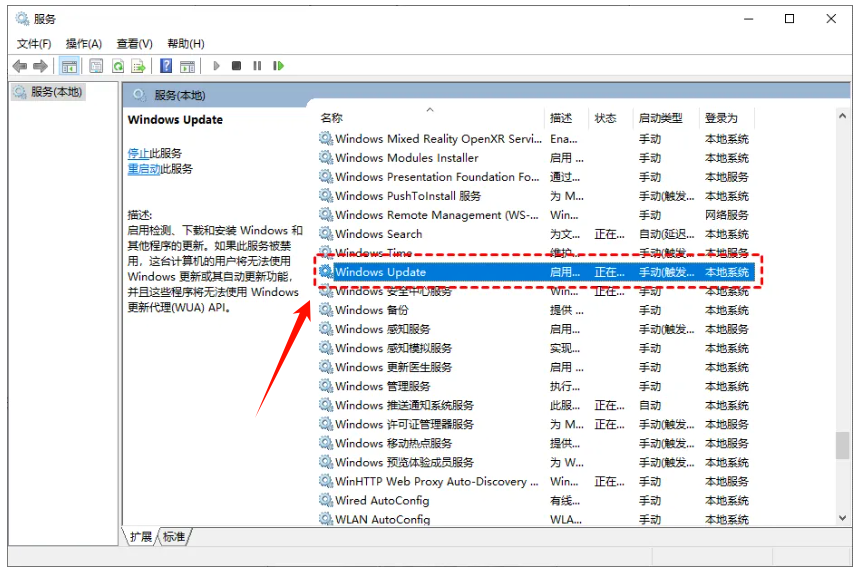Click gear icon of Windows Modules Installer
Image resolution: width=860 pixels, height=576 pixels.
326,157
